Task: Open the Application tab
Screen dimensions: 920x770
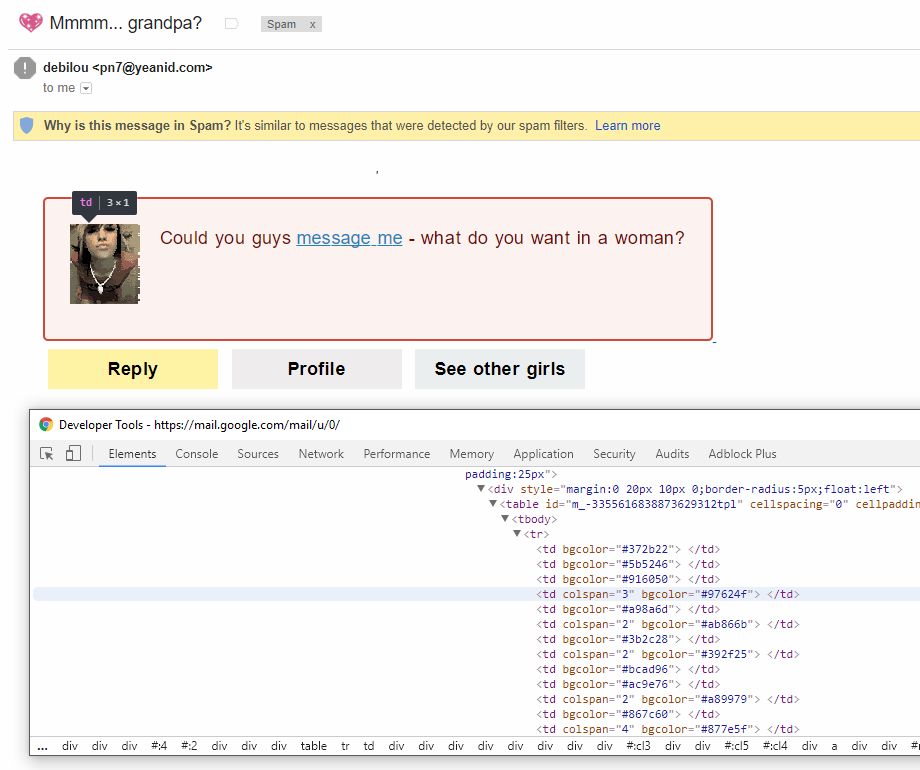Action: (543, 454)
